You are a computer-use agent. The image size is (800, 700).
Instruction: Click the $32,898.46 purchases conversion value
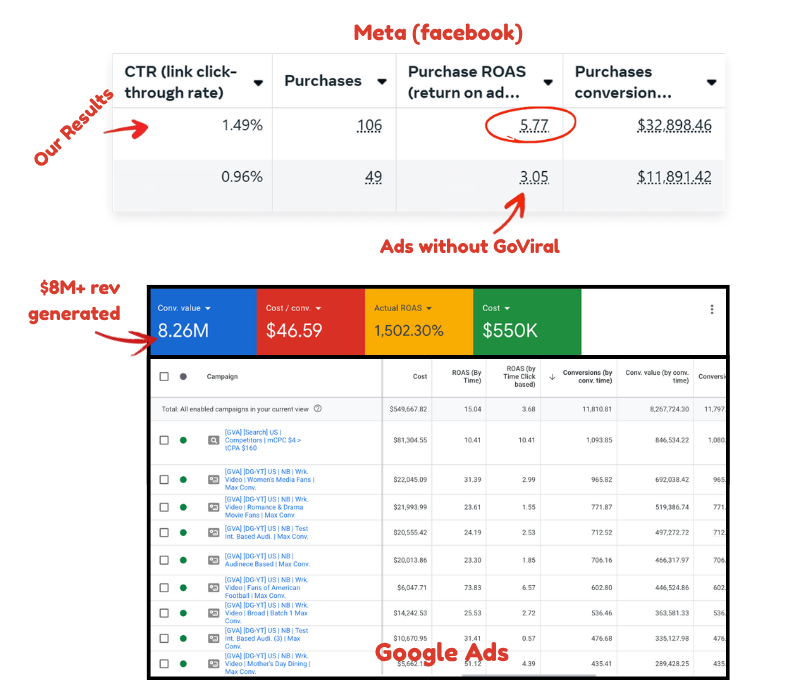674,126
